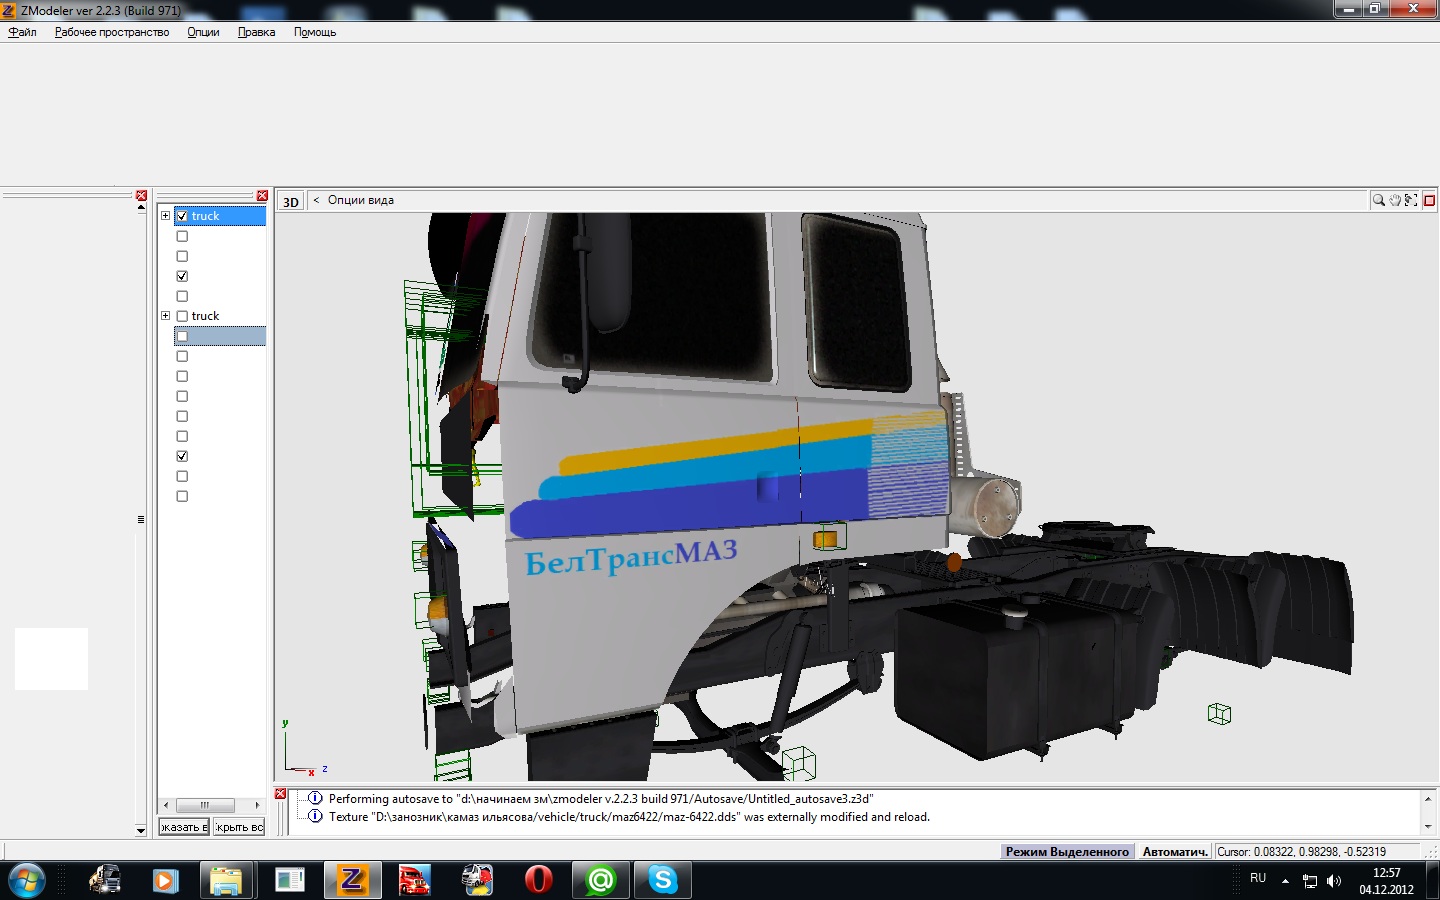
Task: Click the tree horizontal scrollbar thumb
Action: click(205, 805)
